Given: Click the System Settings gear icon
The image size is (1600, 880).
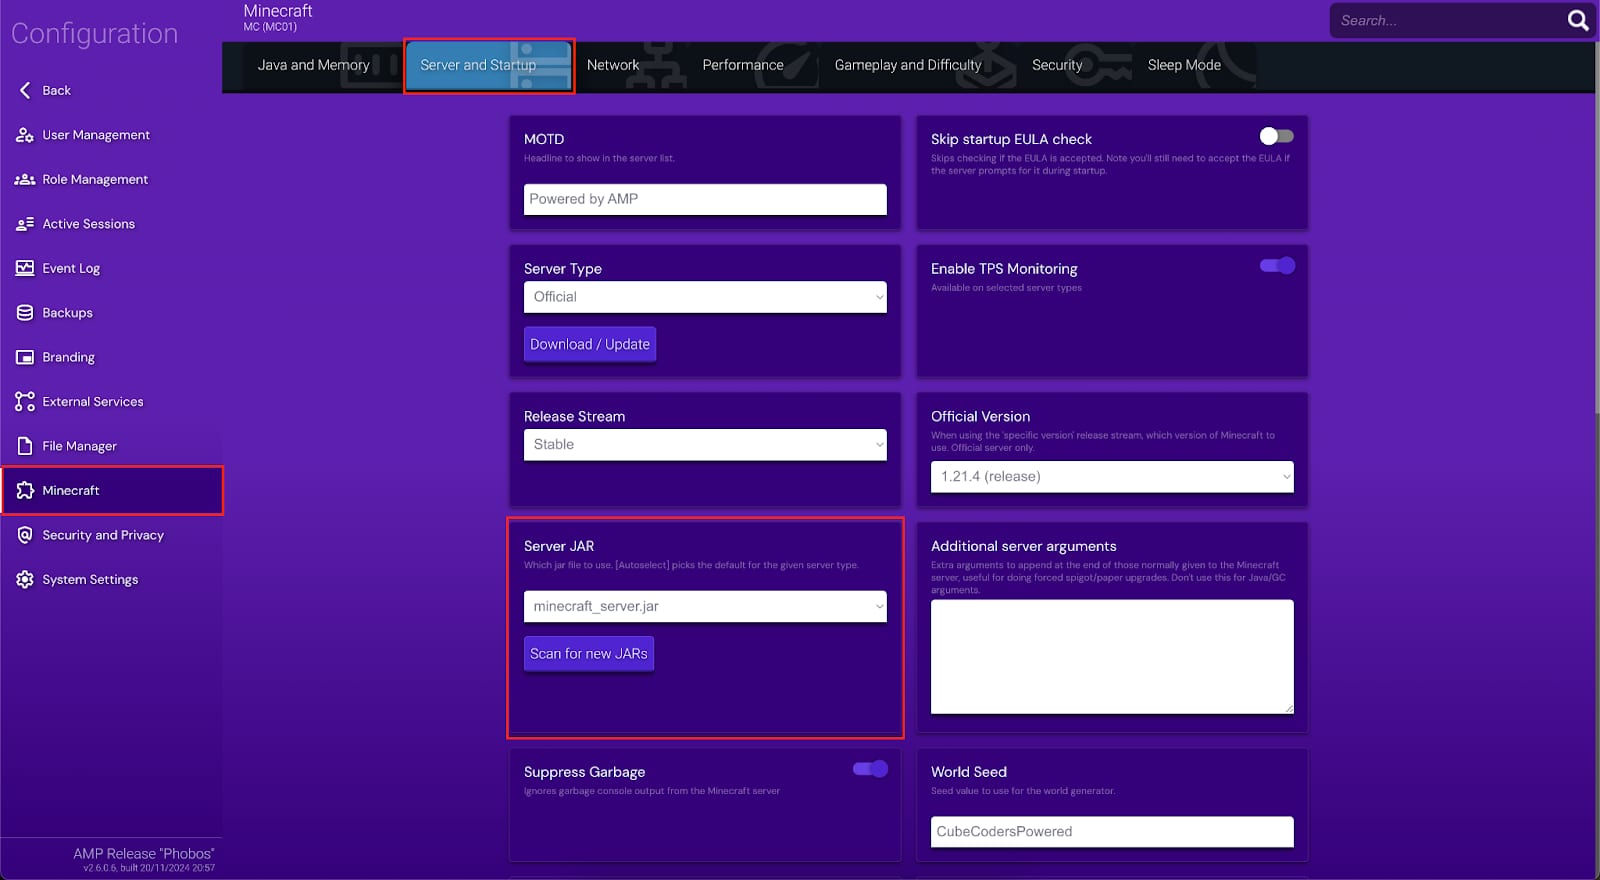Looking at the screenshot, I should pyautogui.click(x=25, y=580).
